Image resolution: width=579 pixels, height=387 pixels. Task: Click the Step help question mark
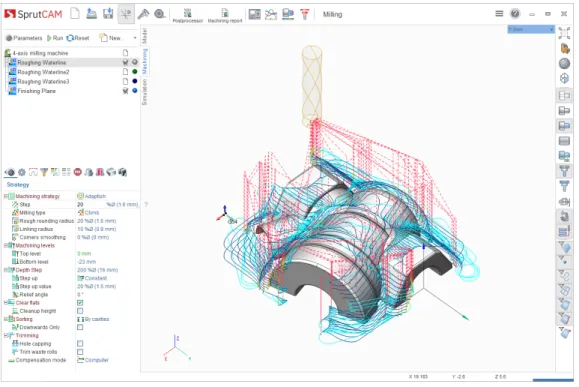[x=146, y=204]
